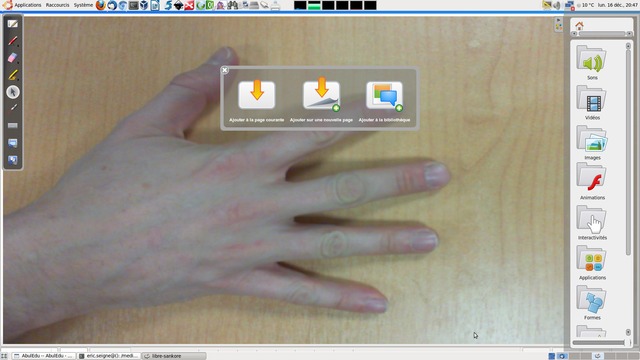
Task: Switch to libre-sankore taskbar window
Action: coord(173,356)
